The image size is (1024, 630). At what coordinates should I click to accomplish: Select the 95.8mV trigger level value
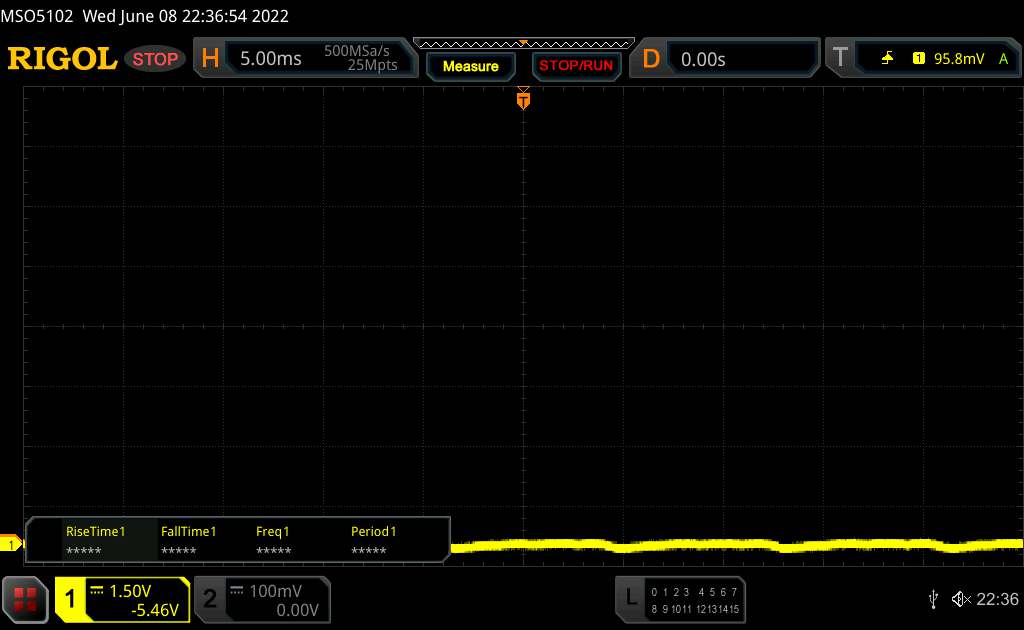click(959, 59)
